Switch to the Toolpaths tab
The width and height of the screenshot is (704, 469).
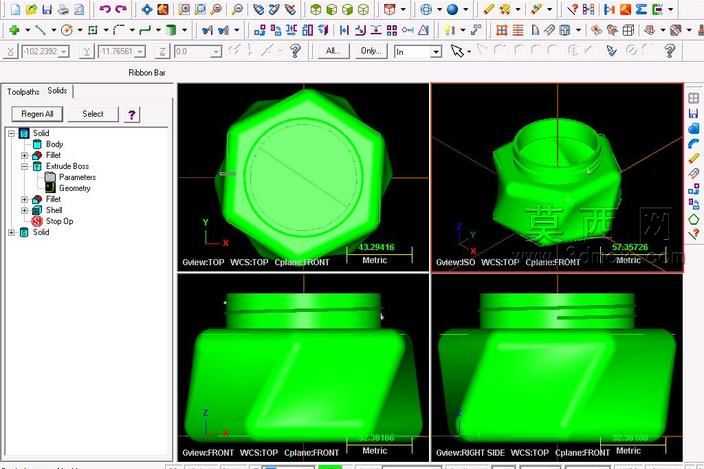(23, 92)
